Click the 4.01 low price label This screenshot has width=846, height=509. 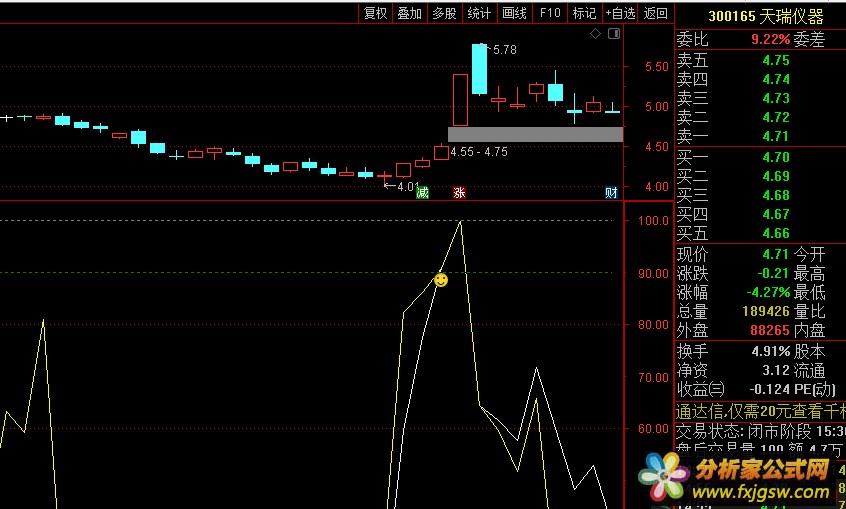point(408,187)
